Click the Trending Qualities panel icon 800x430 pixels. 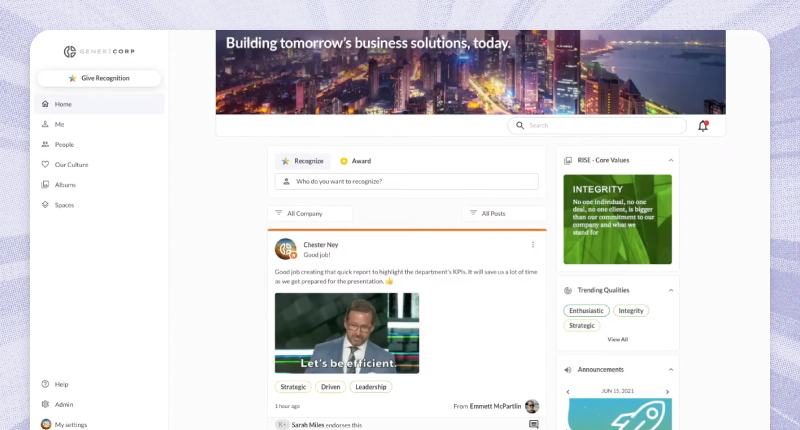click(x=568, y=291)
